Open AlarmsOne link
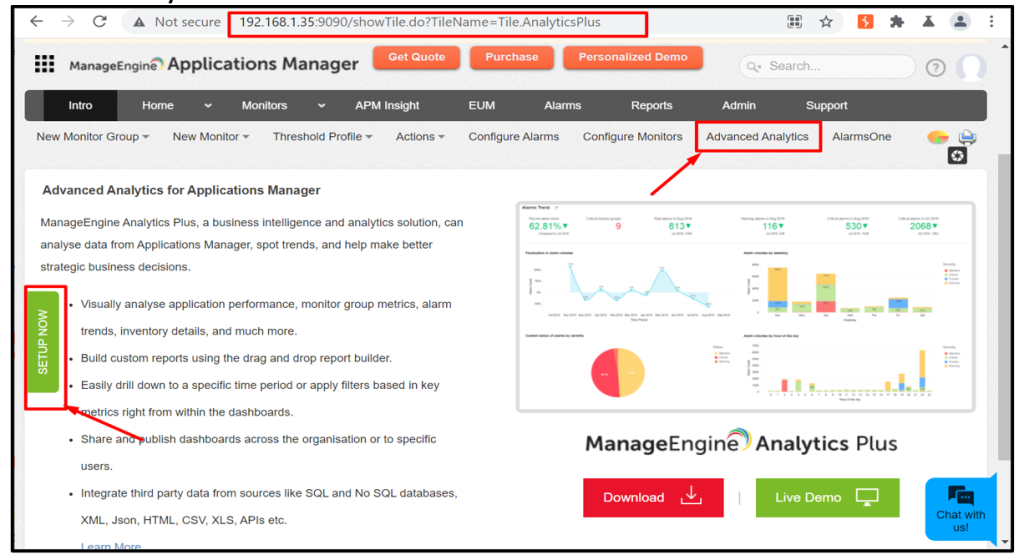Screen dimensions: 1024x560 tap(862, 137)
